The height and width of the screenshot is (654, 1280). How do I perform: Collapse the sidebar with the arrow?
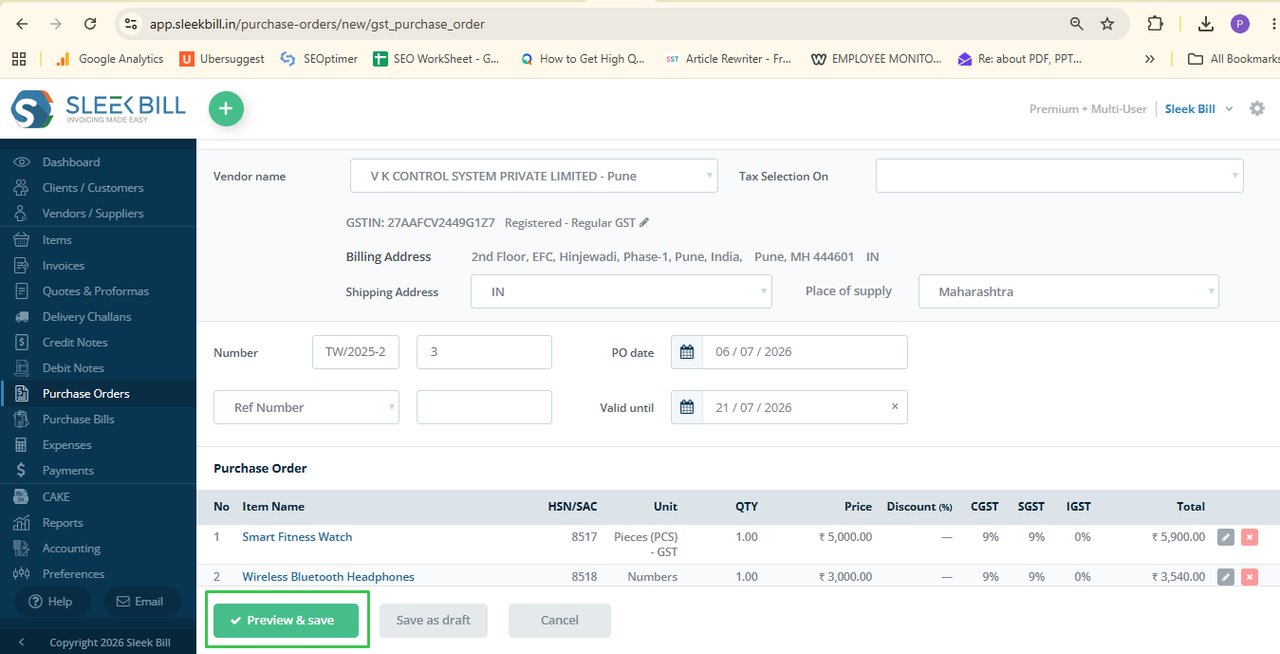tap(21, 642)
